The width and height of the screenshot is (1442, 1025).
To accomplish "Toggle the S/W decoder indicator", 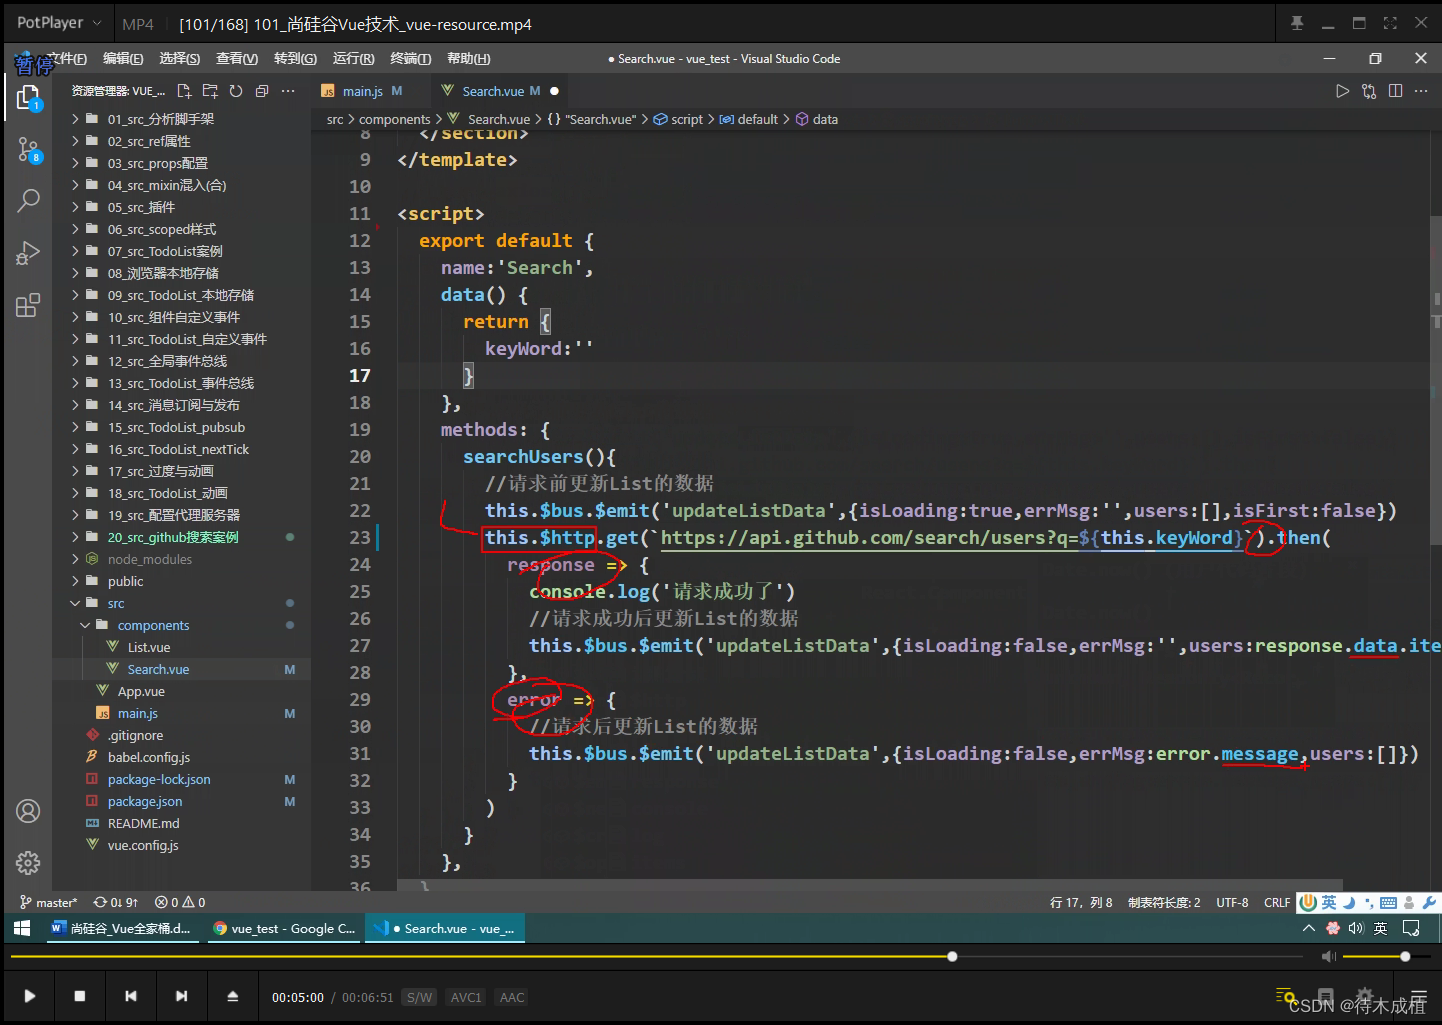I will pos(420,997).
